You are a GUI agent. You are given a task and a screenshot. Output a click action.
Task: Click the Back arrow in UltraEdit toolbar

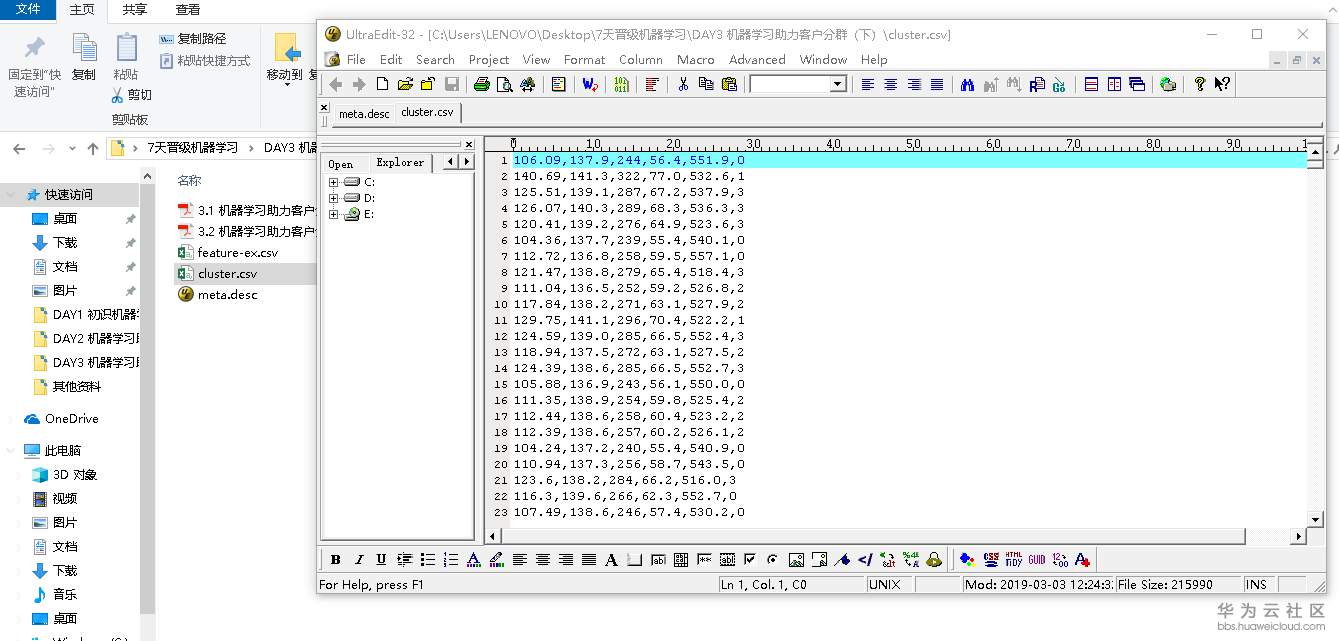click(x=336, y=84)
